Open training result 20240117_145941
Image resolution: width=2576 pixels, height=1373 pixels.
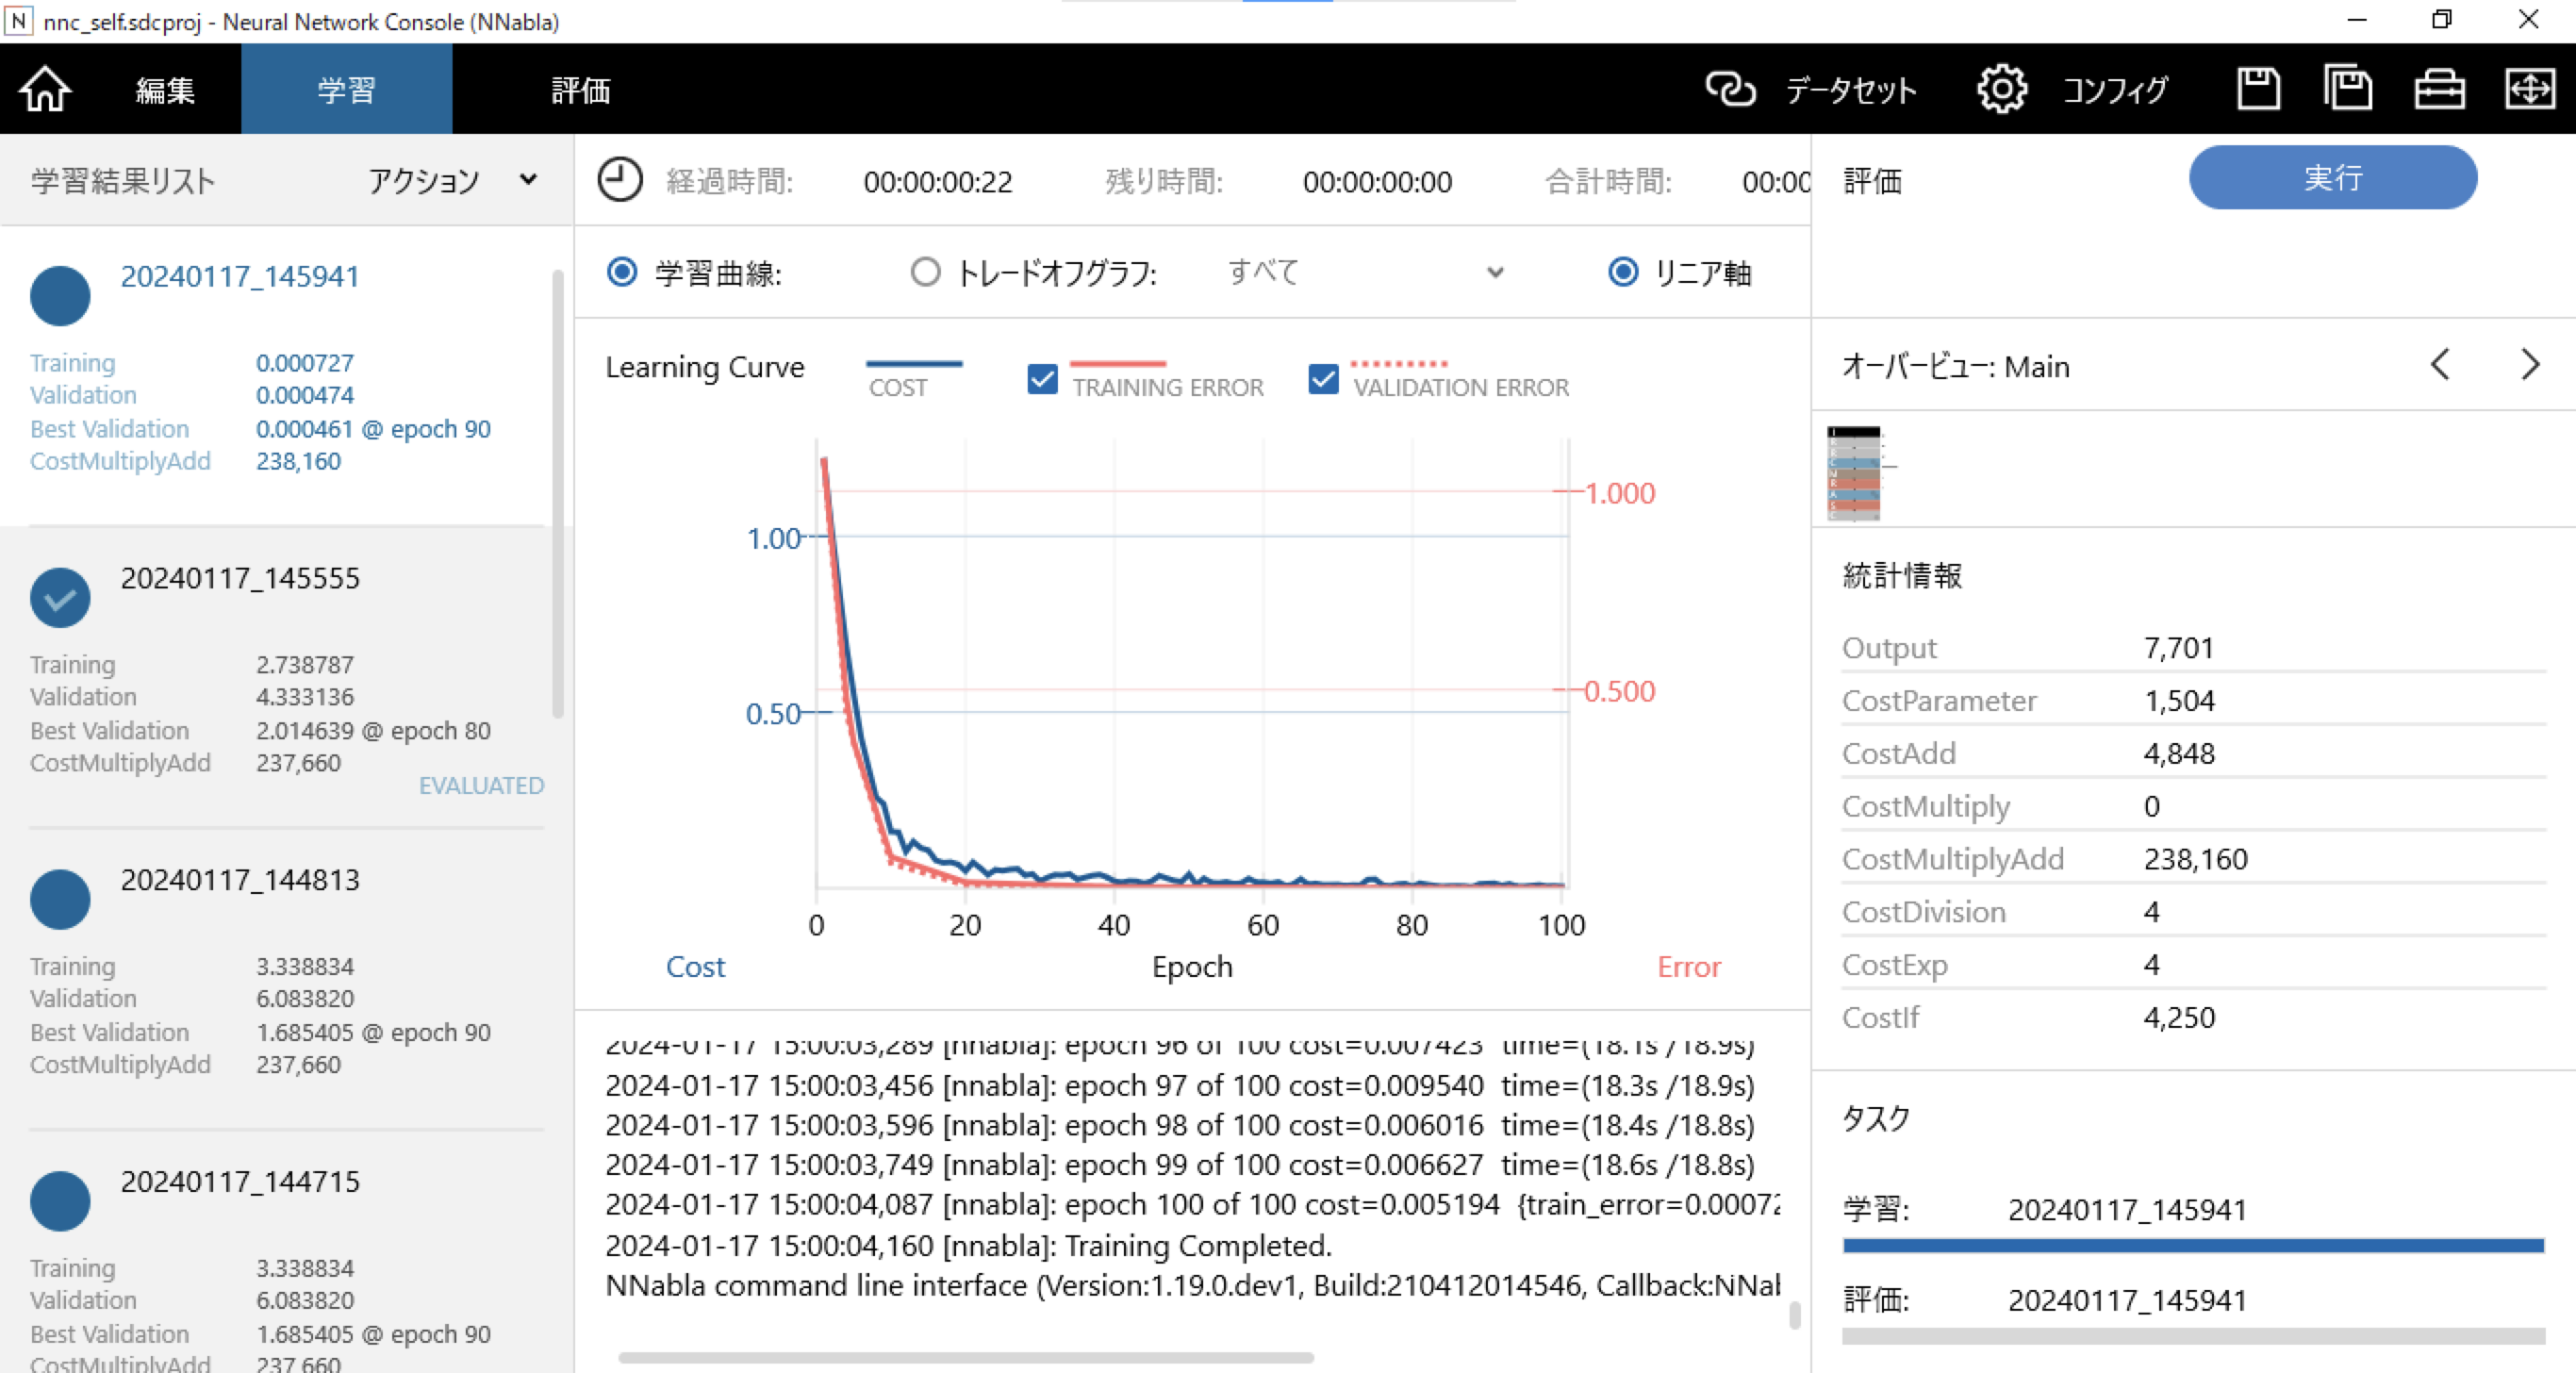(x=240, y=277)
